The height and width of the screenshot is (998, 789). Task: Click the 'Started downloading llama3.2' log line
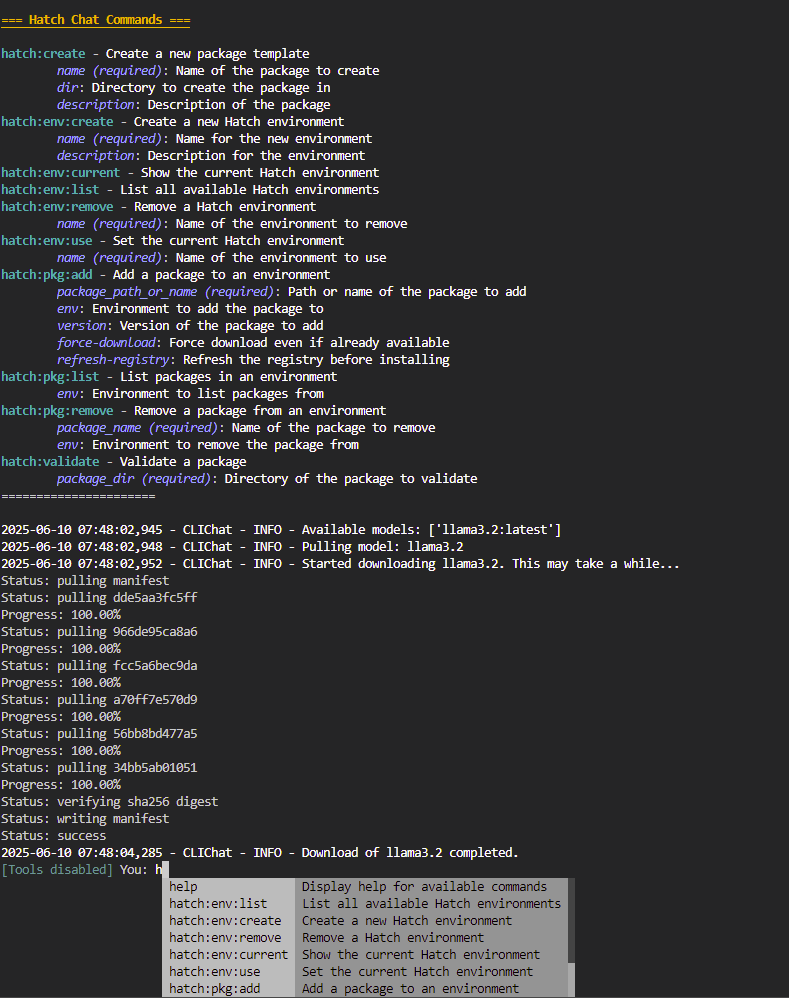pyautogui.click(x=340, y=564)
